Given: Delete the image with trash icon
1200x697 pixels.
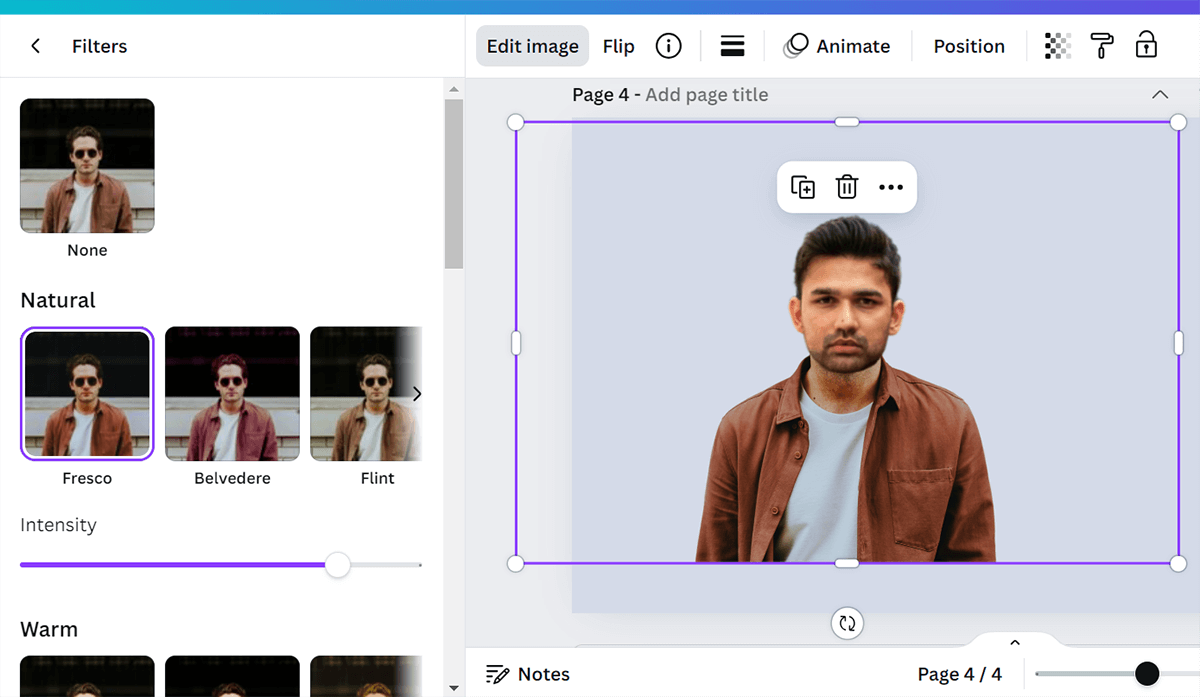Looking at the screenshot, I should point(847,187).
